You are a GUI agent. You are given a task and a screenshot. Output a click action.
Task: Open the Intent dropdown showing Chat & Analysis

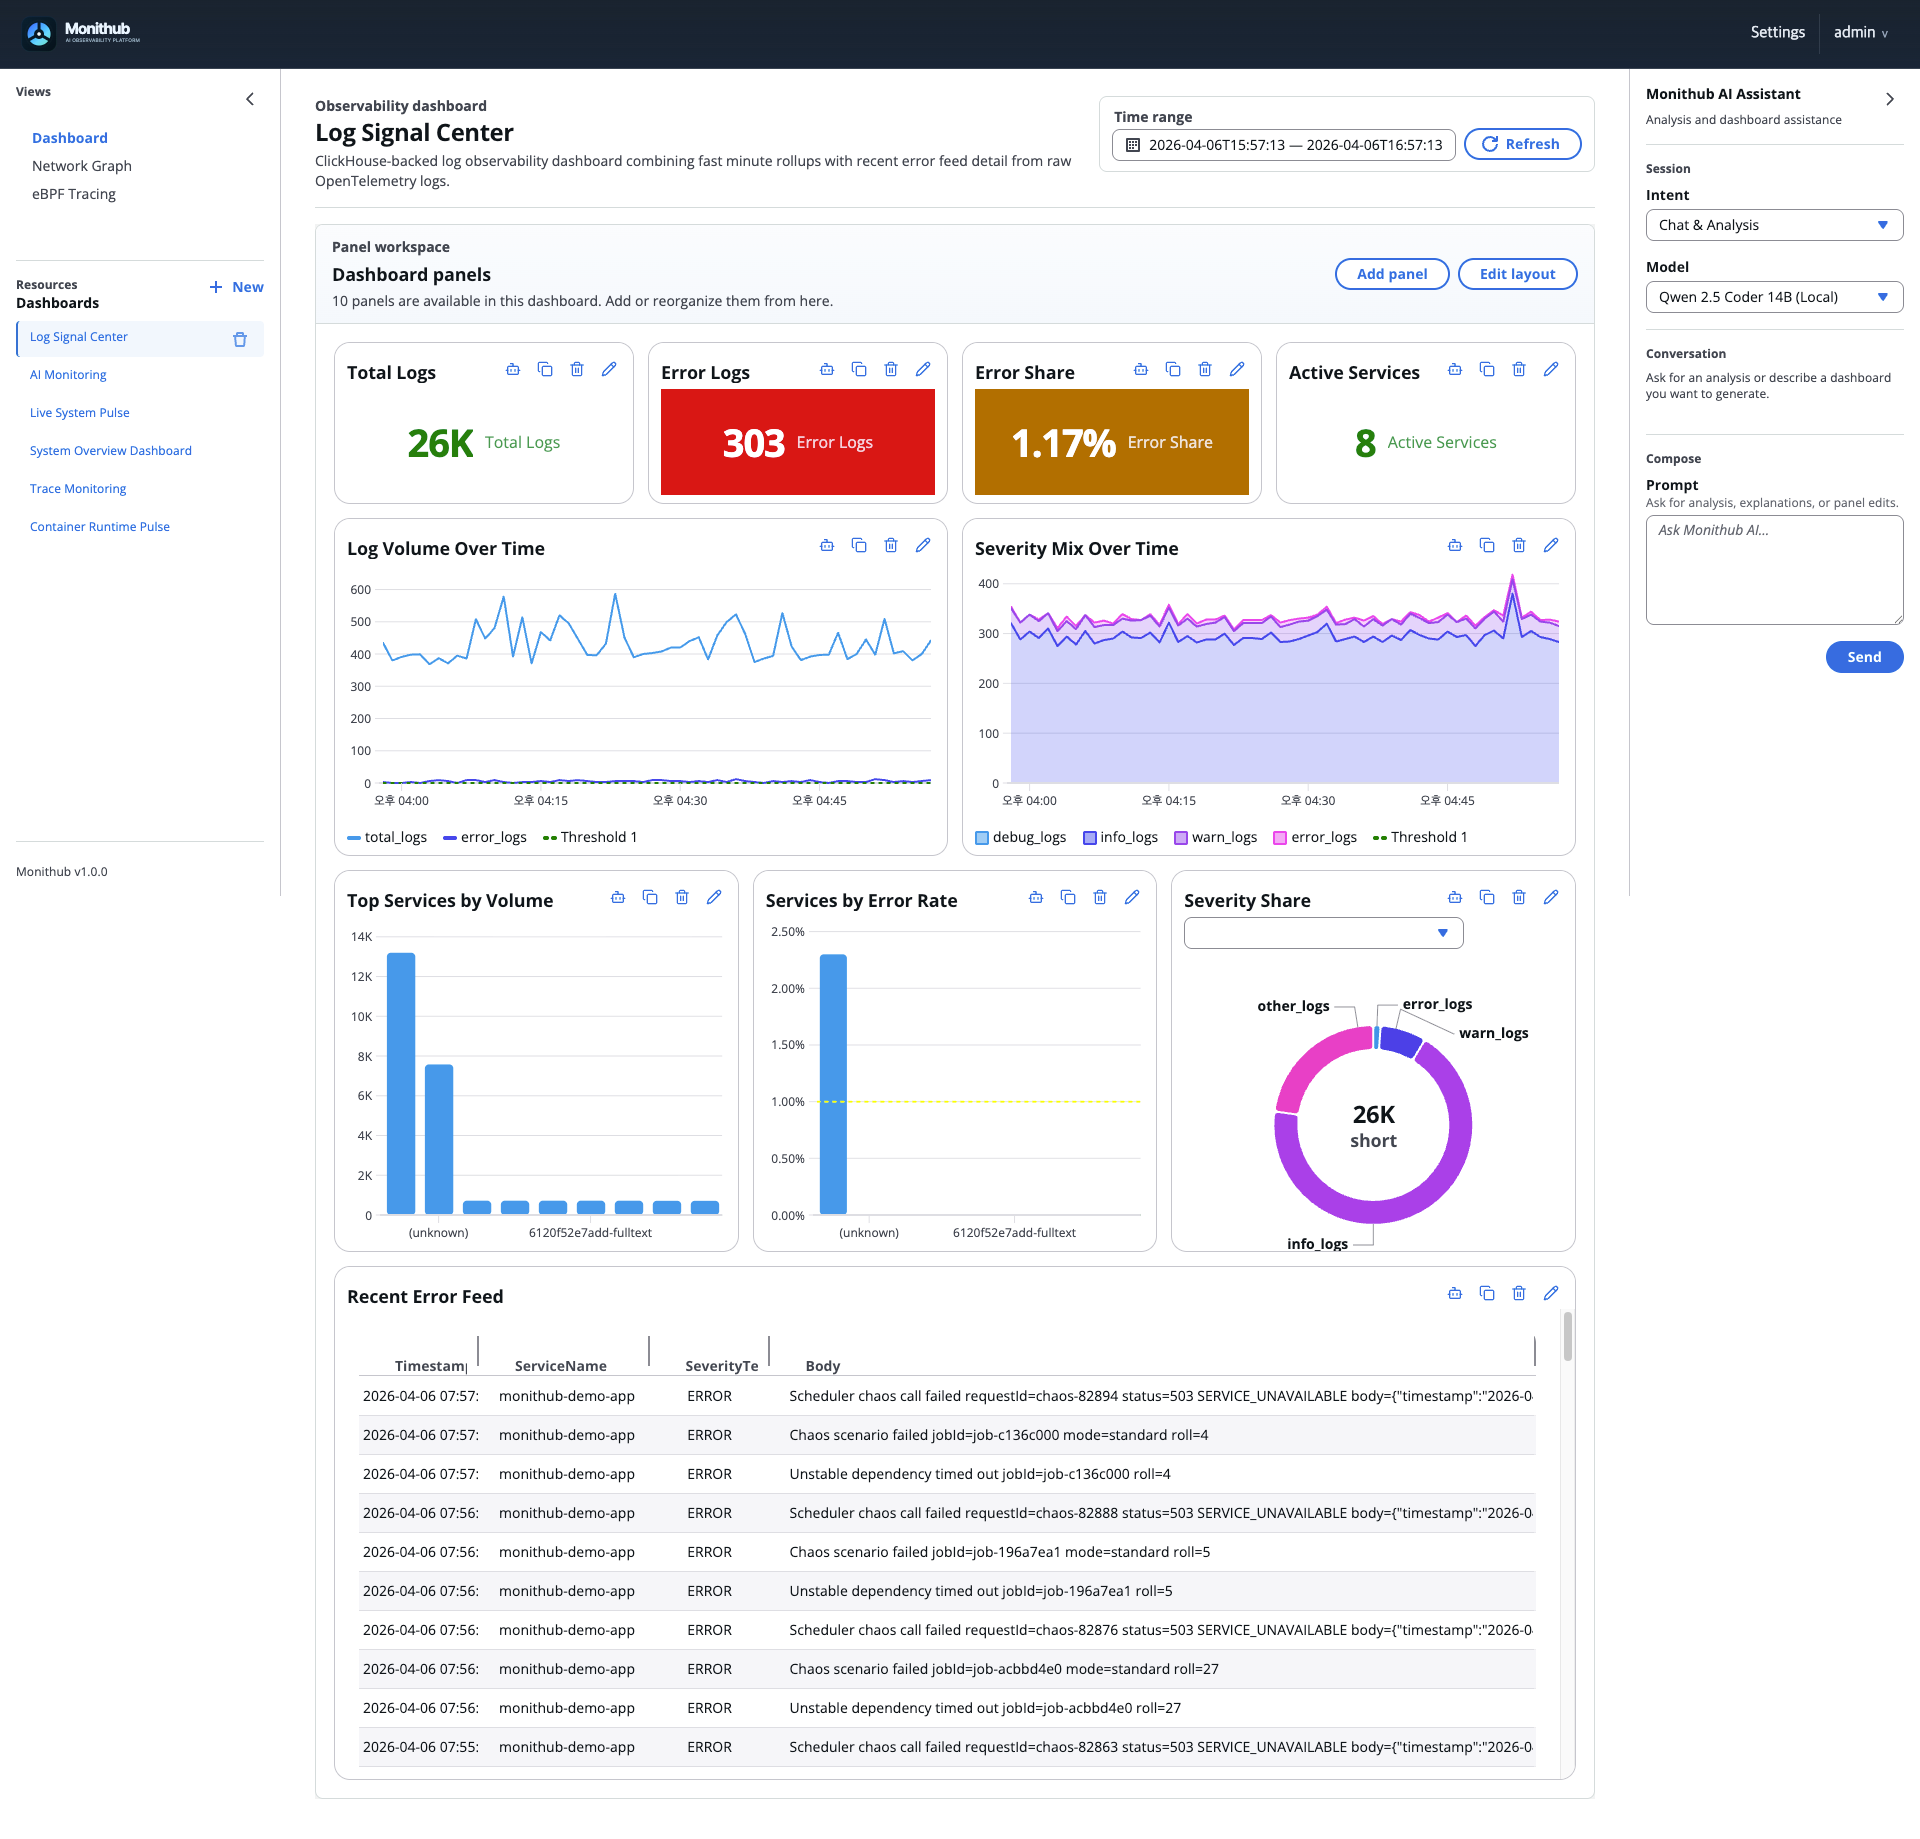point(1773,224)
